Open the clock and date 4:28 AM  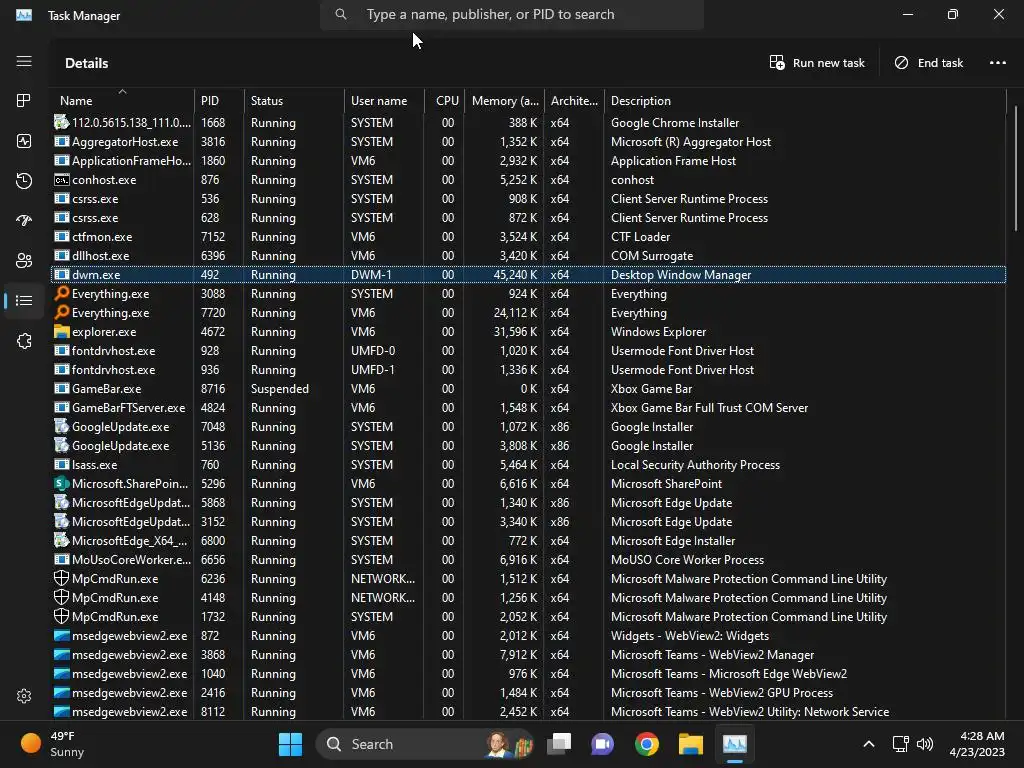977,744
